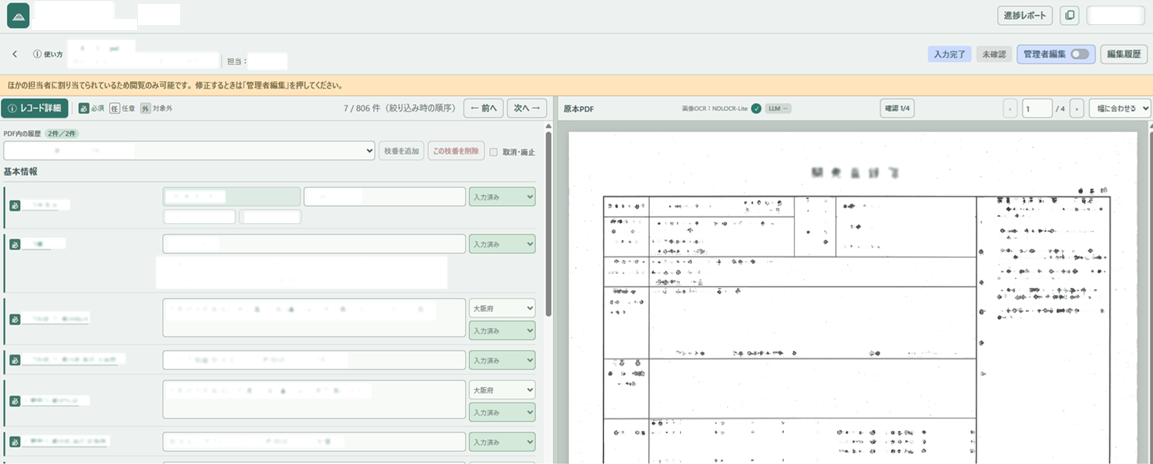
Task: Click the 未確認 status badge
Action: click(x=994, y=54)
